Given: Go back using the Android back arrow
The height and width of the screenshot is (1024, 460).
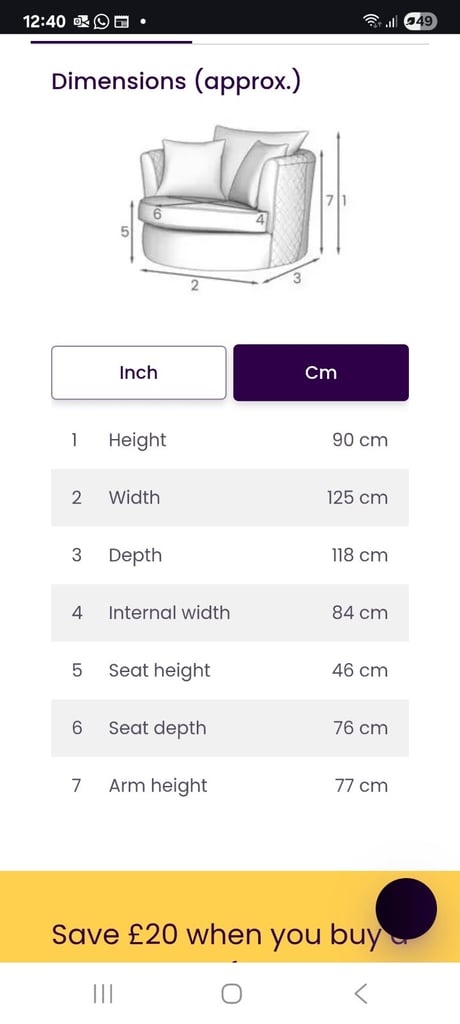Looking at the screenshot, I should coord(360,993).
